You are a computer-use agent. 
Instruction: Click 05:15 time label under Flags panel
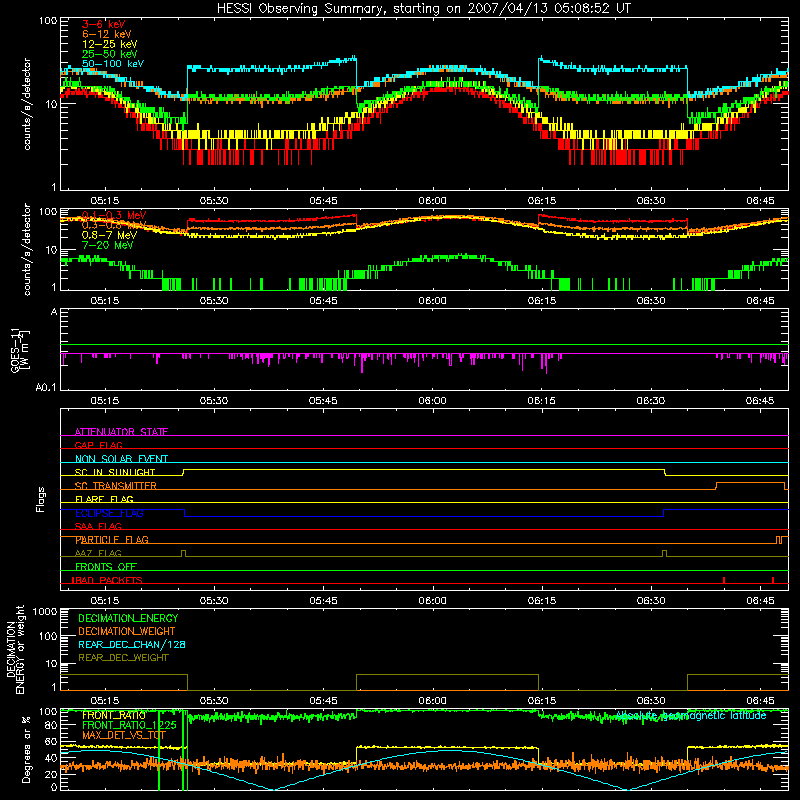(x=105, y=601)
